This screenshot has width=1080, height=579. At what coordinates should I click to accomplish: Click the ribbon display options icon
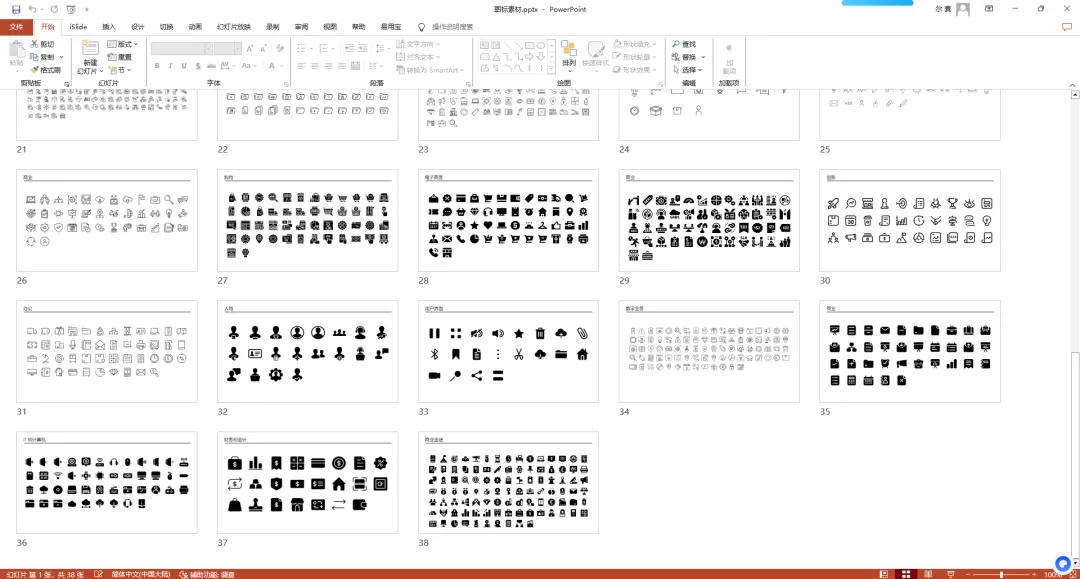click(x=989, y=9)
